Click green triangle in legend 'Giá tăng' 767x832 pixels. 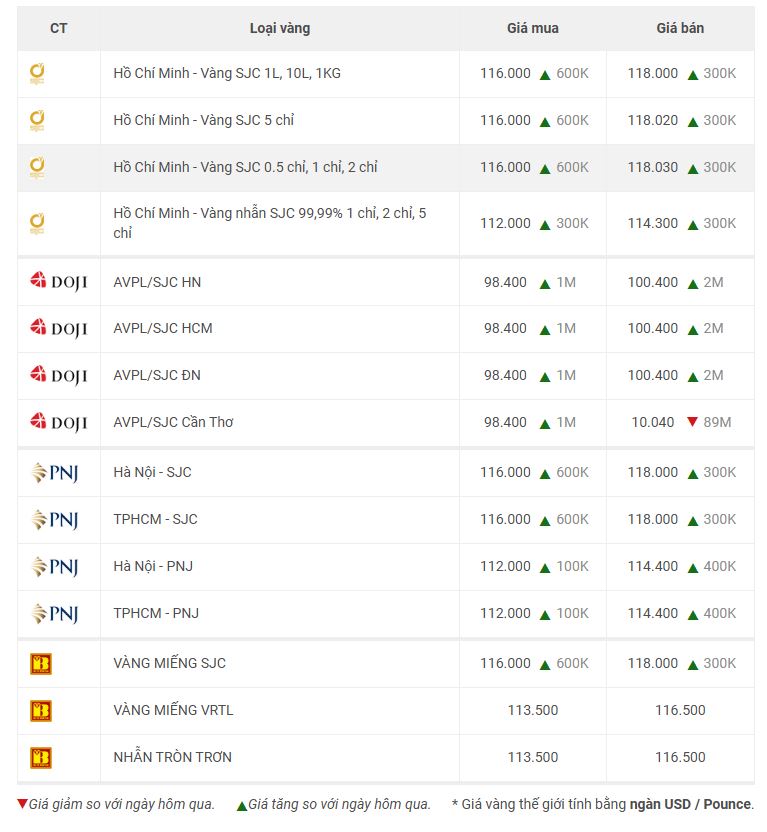tap(242, 806)
